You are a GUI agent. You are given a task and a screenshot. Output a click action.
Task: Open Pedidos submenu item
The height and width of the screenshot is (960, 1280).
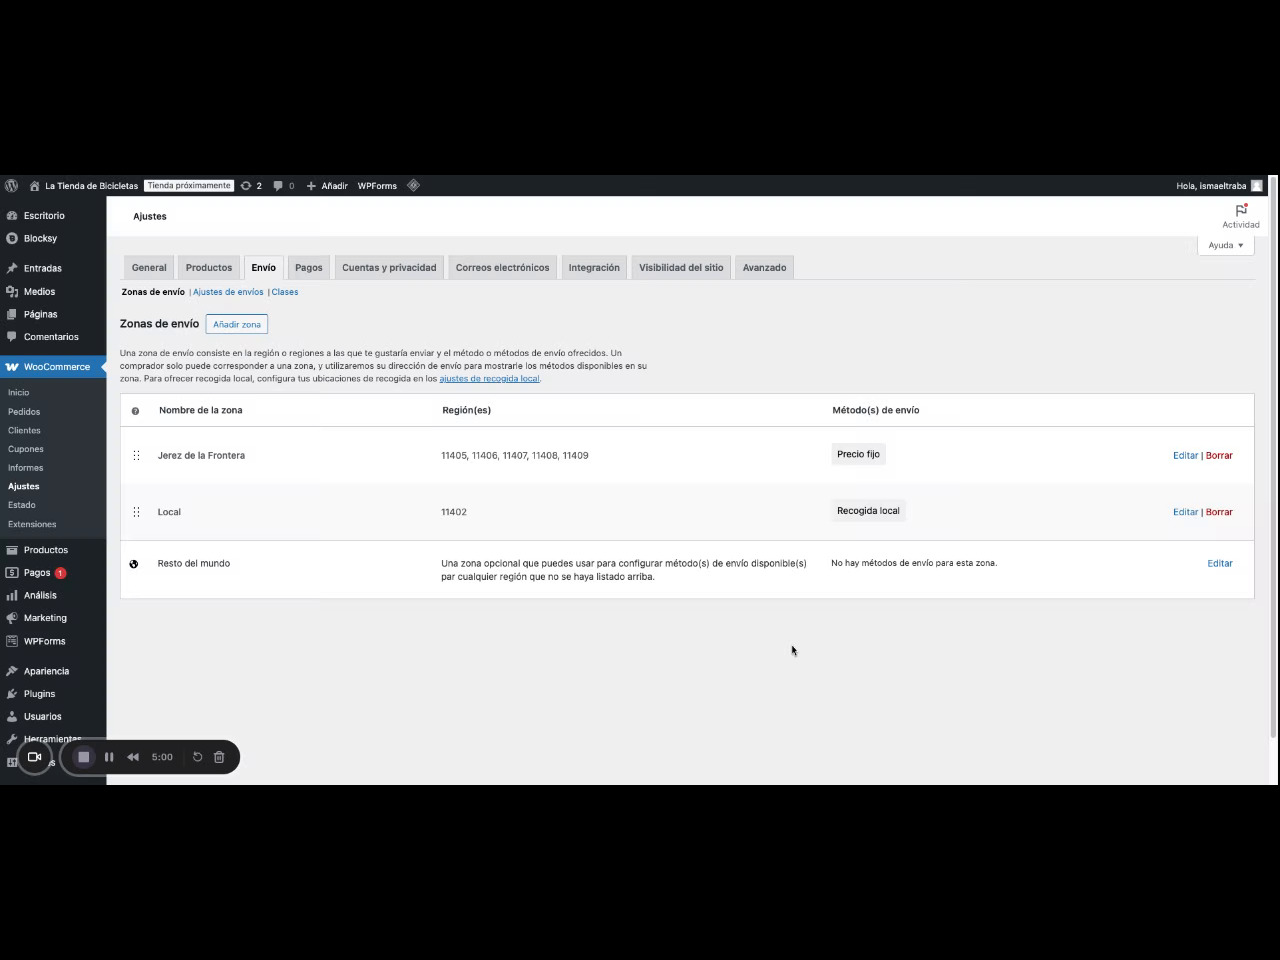(24, 412)
